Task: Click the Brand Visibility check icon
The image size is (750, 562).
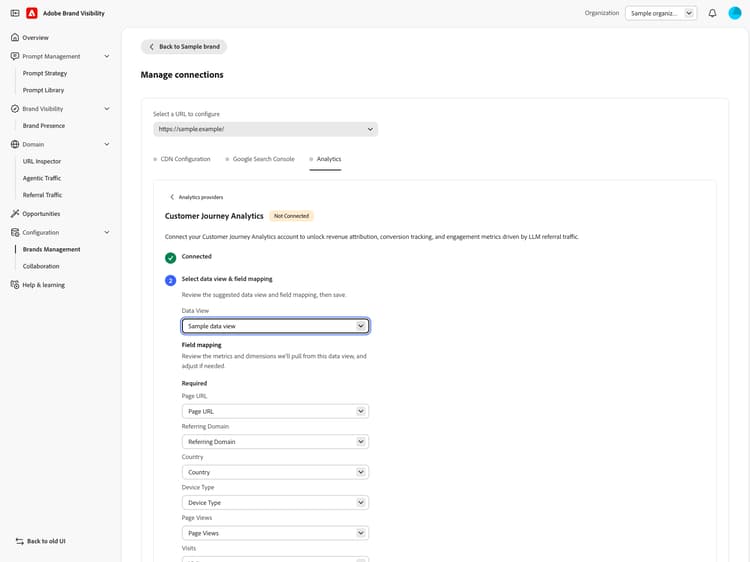Action: [15, 109]
